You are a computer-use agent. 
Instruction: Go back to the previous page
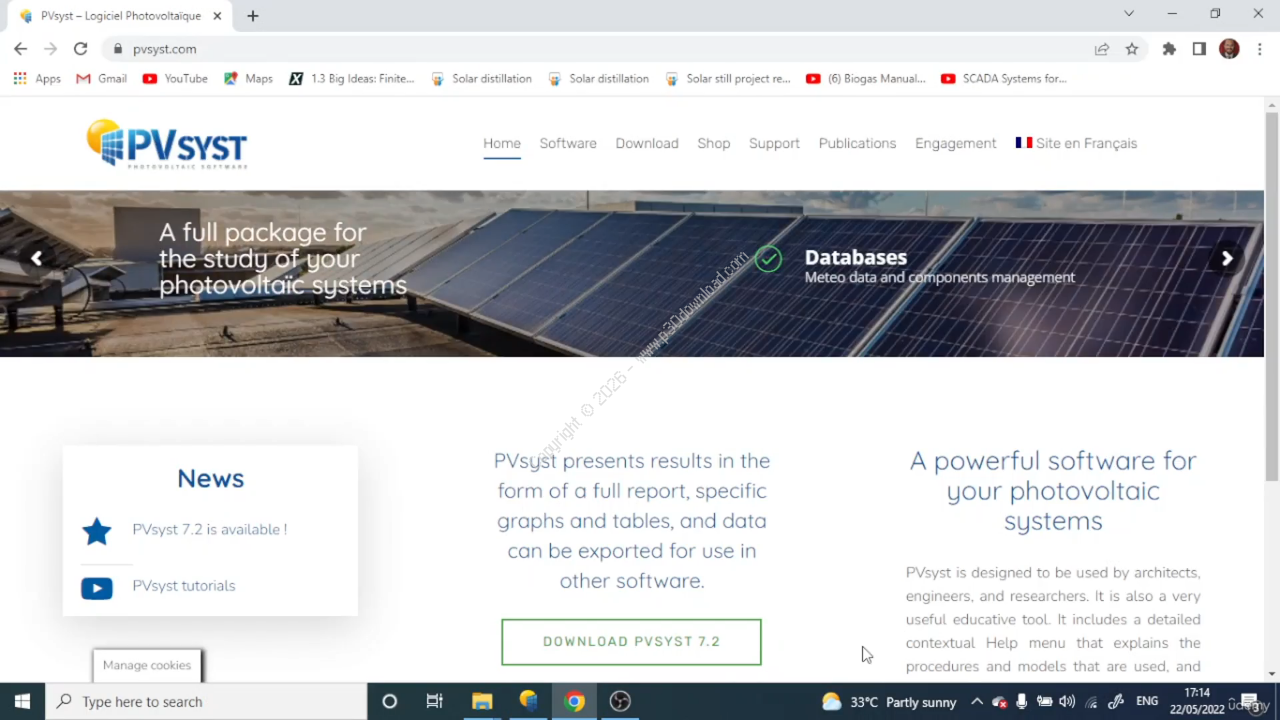click(x=21, y=49)
